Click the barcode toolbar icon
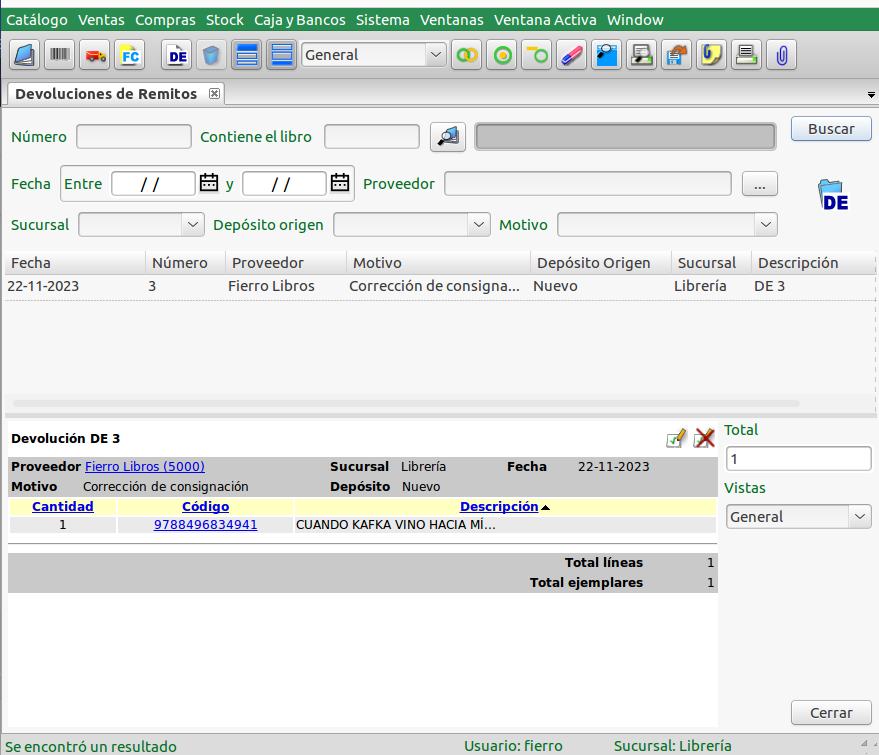 pyautogui.click(x=59, y=55)
